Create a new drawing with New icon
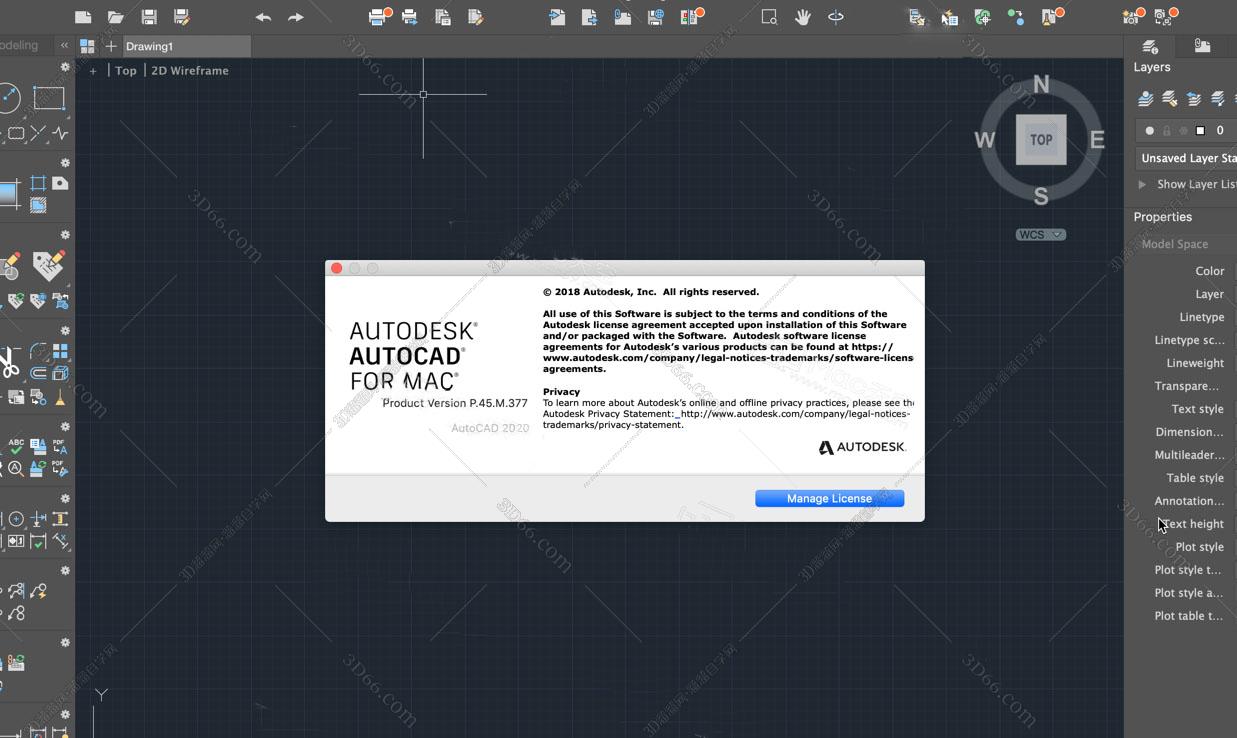 (83, 17)
